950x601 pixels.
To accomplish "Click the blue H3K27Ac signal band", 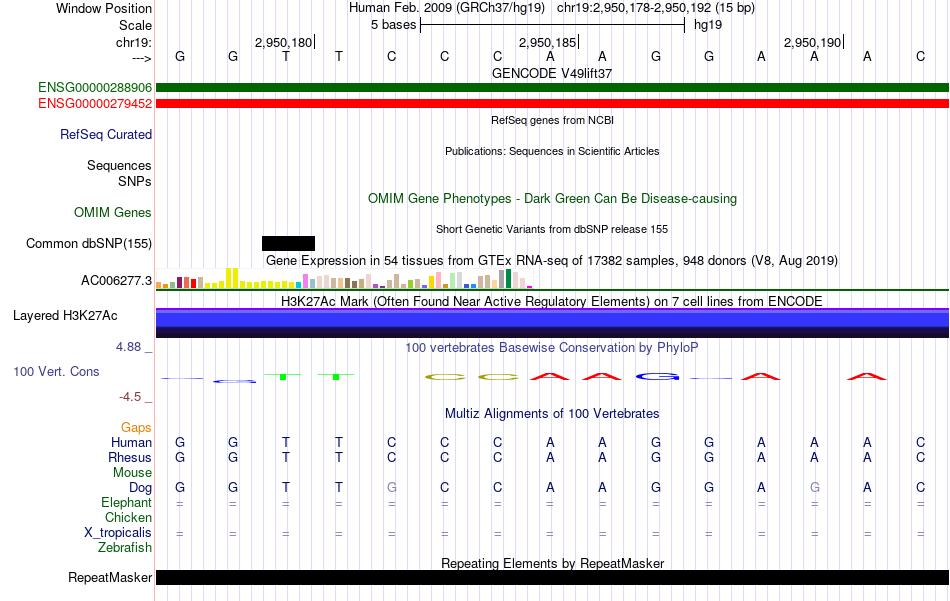I will (552, 323).
